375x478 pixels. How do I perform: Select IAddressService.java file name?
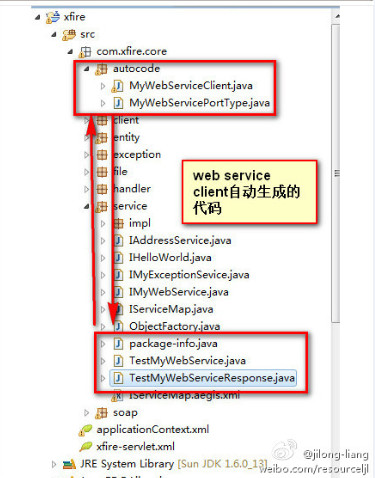pos(180,240)
